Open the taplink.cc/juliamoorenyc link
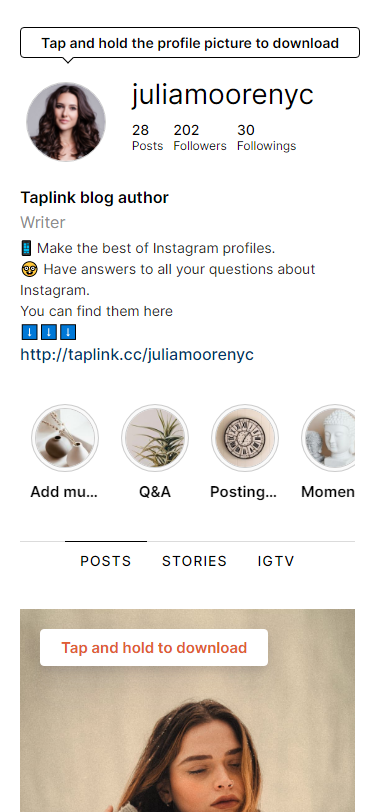Screen dimensions: 375x812 click(x=137, y=354)
